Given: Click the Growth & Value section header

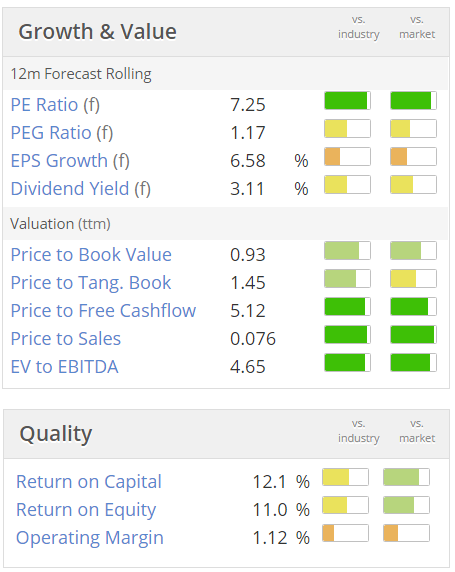Looking at the screenshot, I should pyautogui.click(x=97, y=32).
